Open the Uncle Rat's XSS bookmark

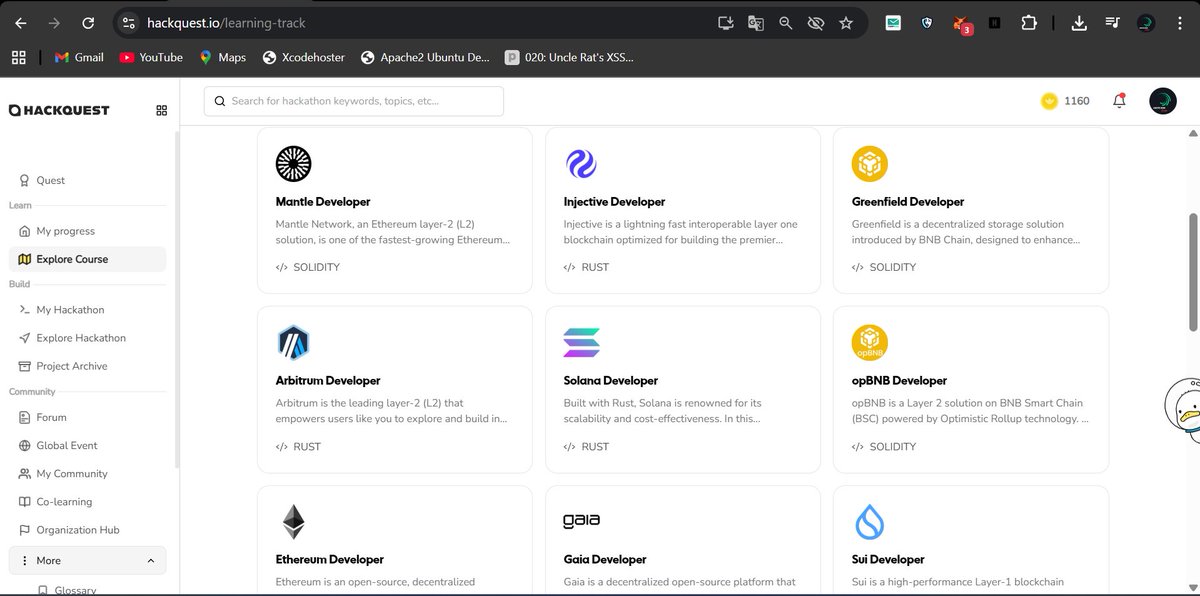(x=569, y=57)
